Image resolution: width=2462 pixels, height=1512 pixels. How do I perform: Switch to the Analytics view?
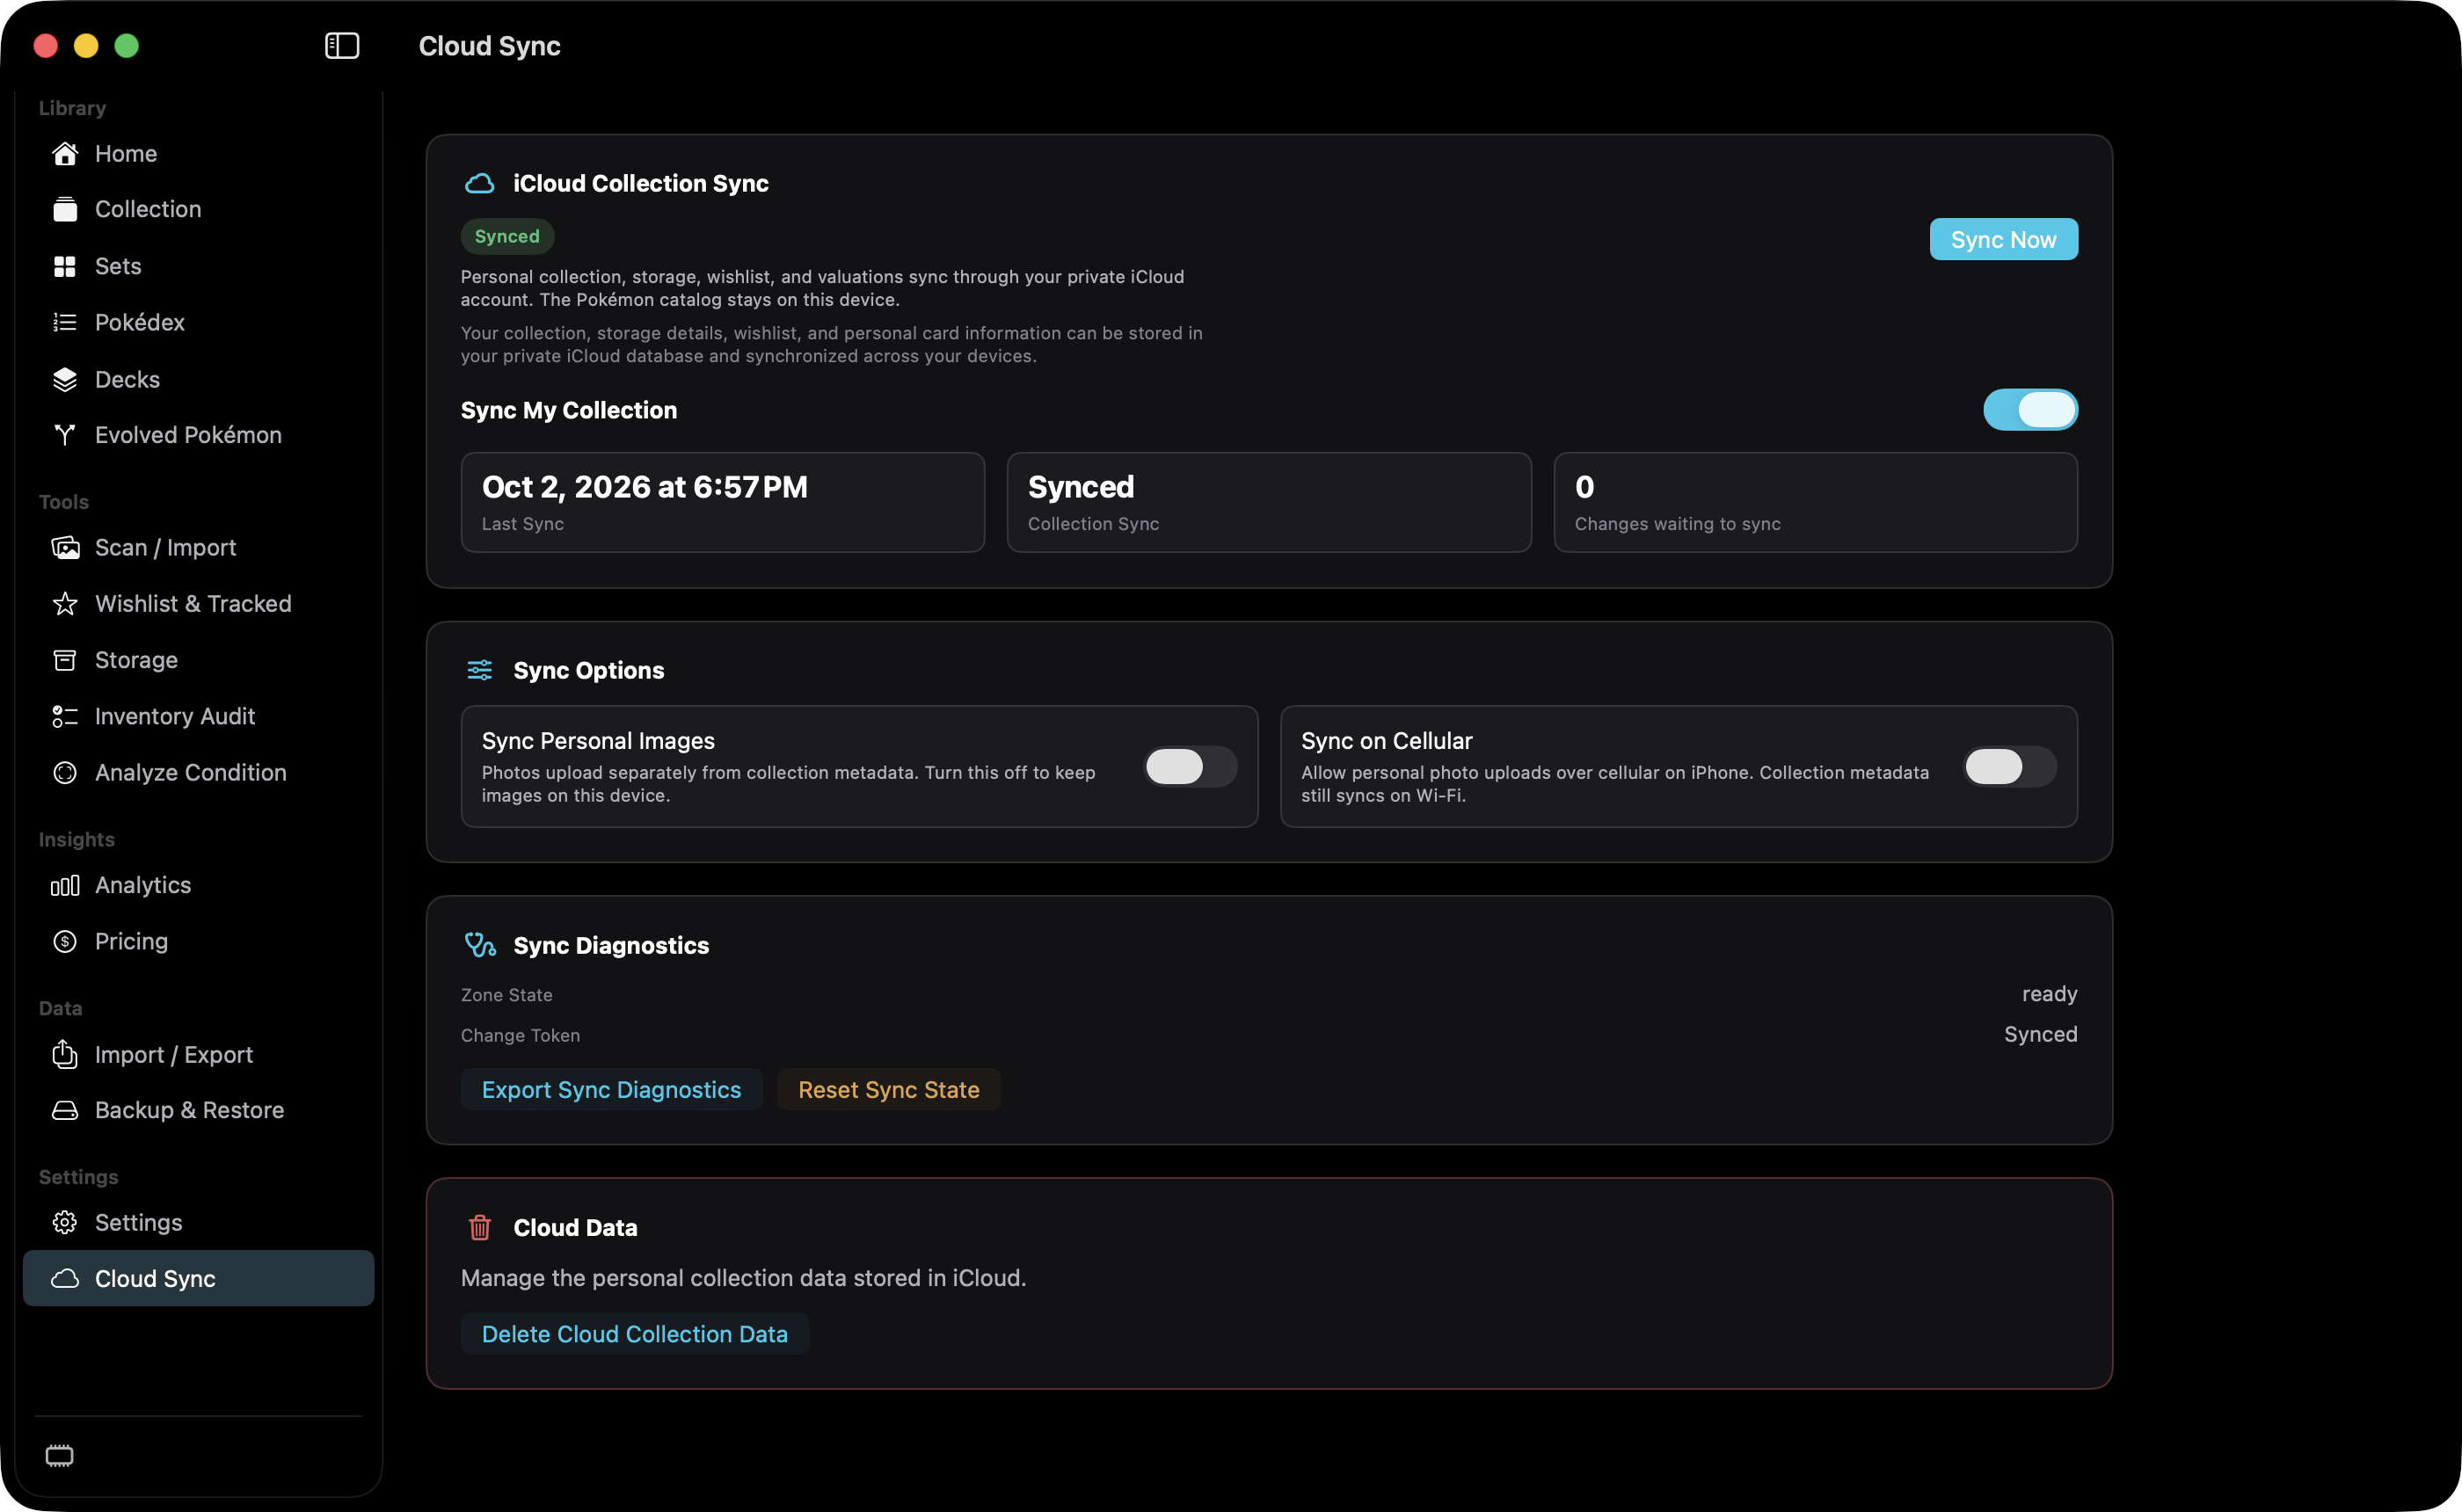[199, 885]
